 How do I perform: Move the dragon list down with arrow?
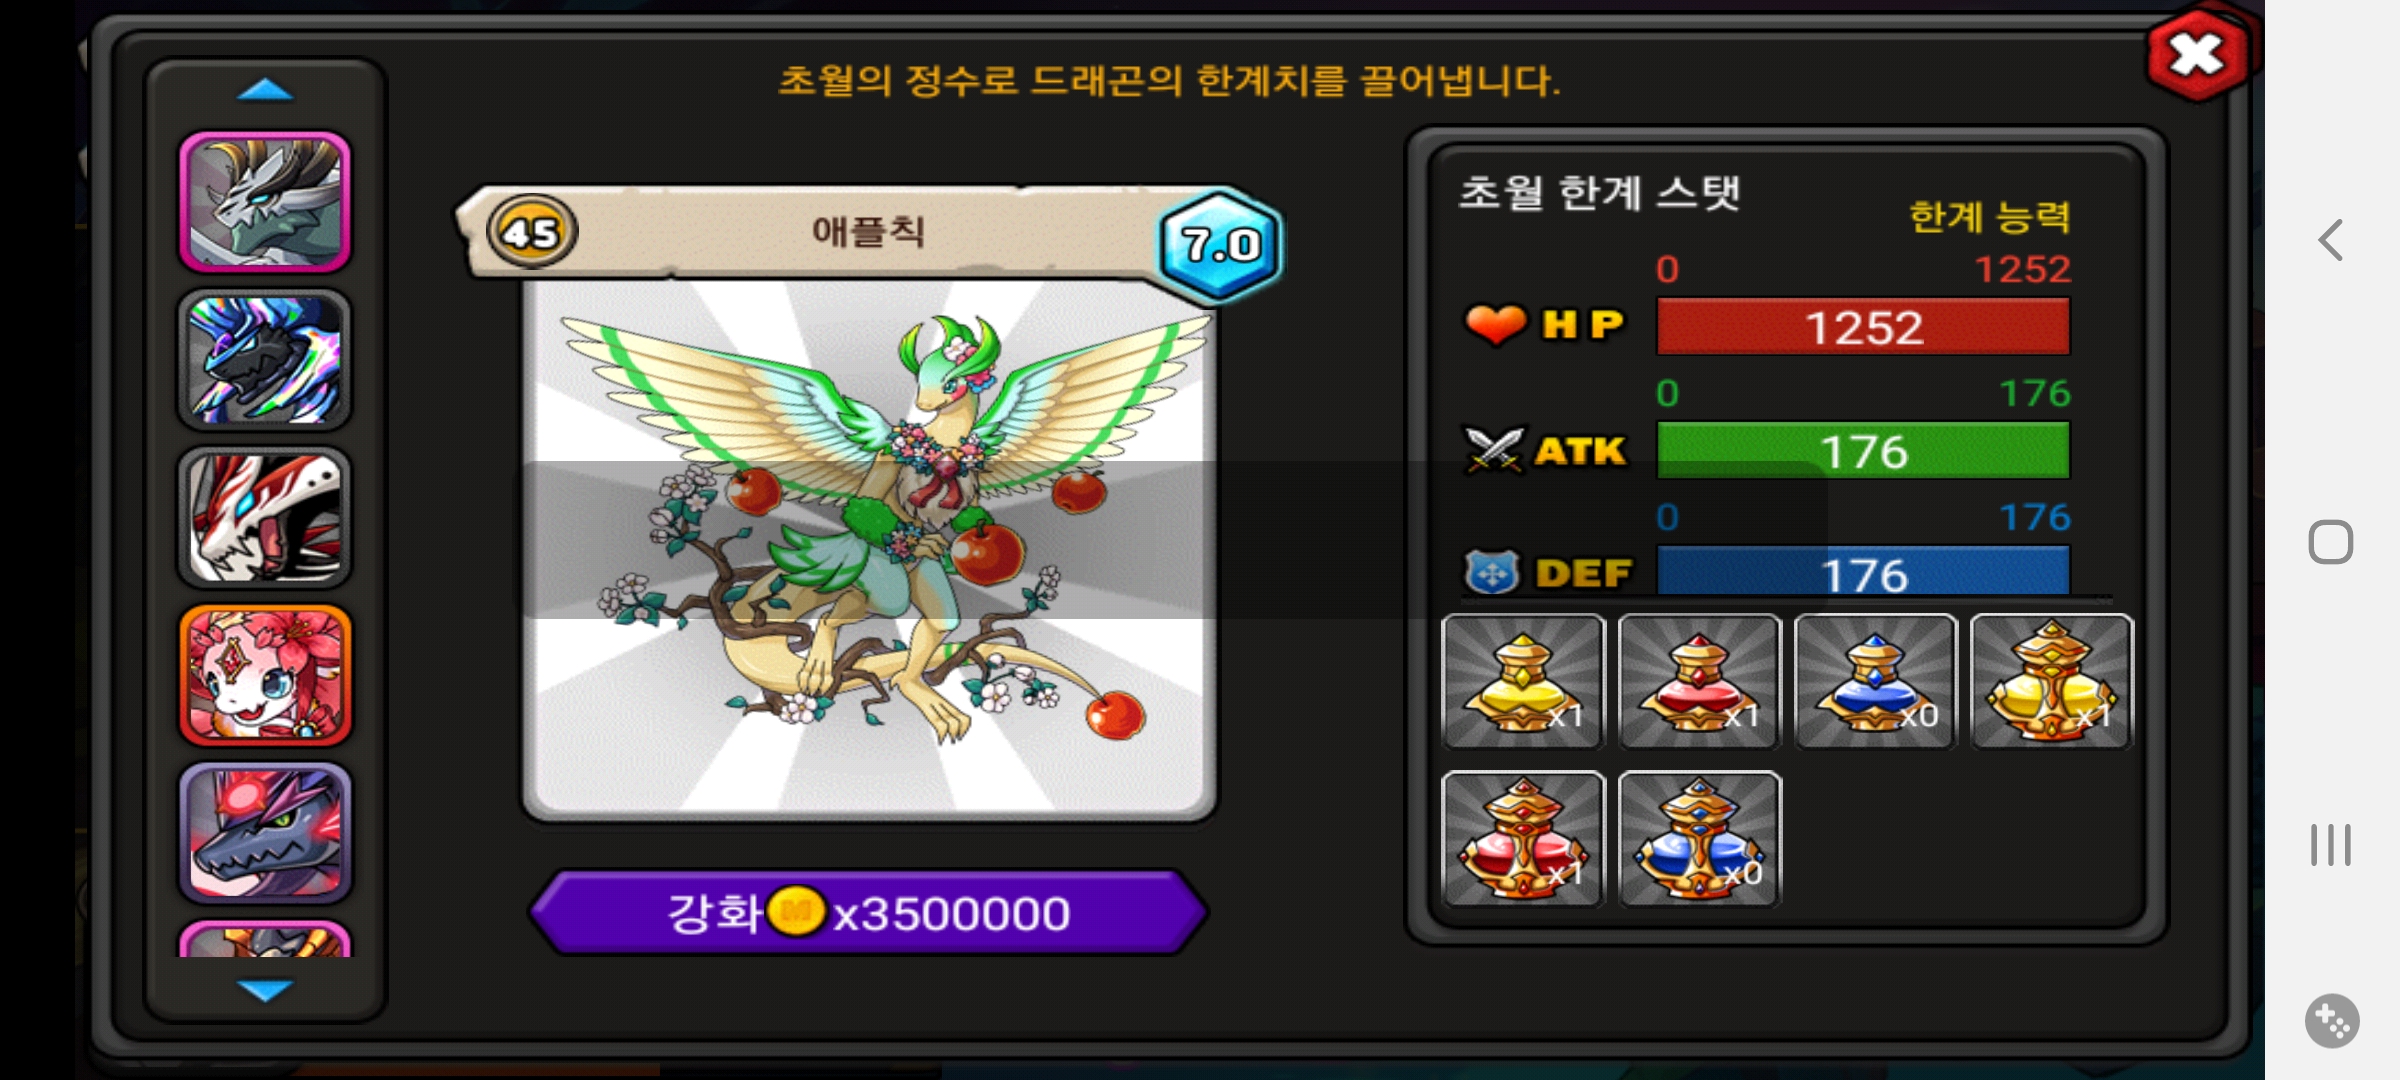pyautogui.click(x=265, y=990)
